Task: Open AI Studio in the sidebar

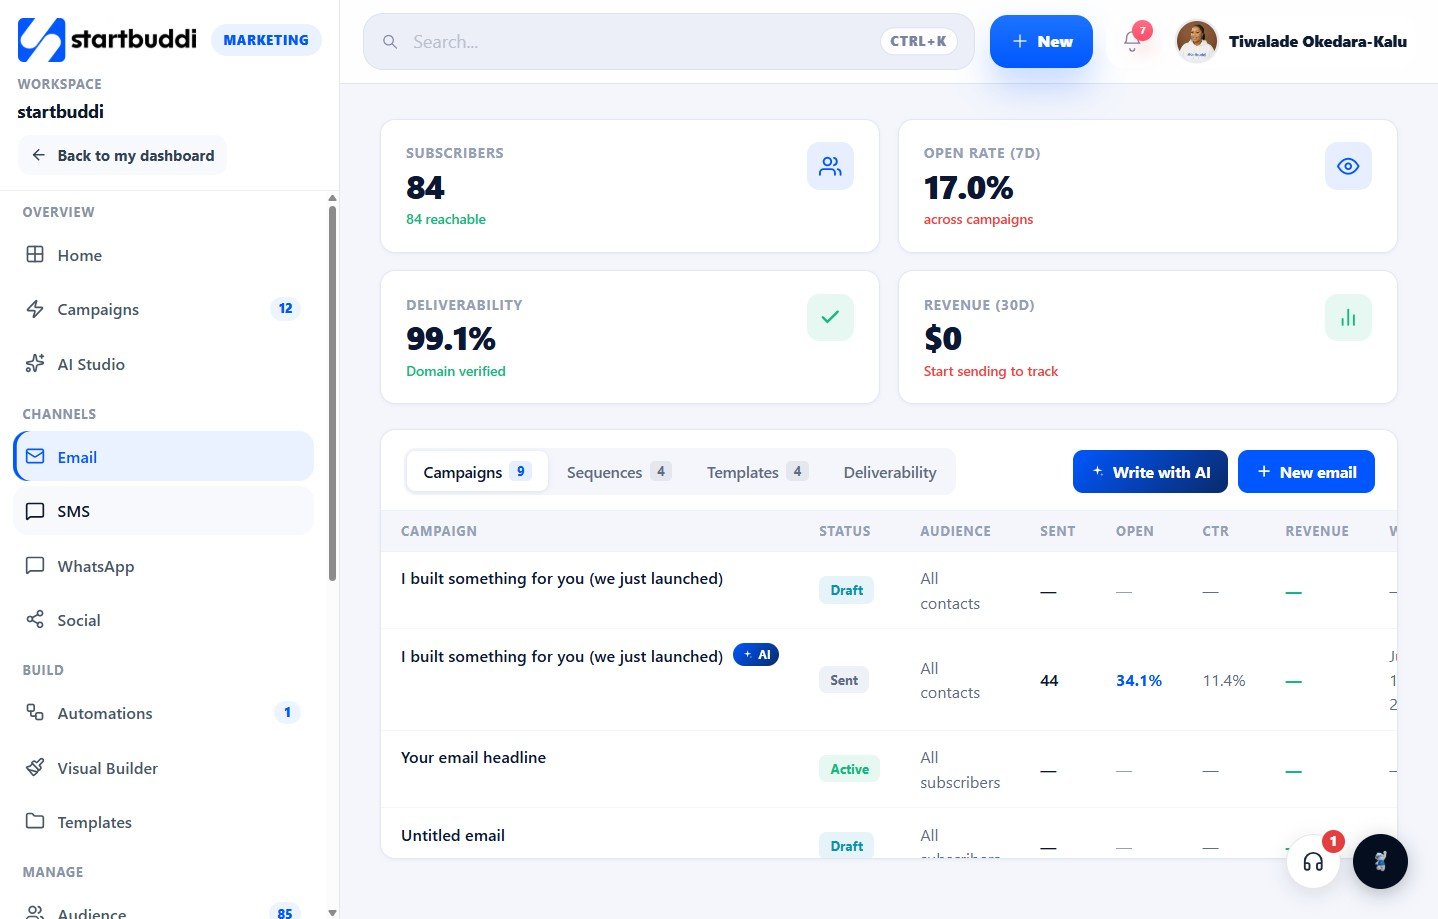Action: (164, 364)
